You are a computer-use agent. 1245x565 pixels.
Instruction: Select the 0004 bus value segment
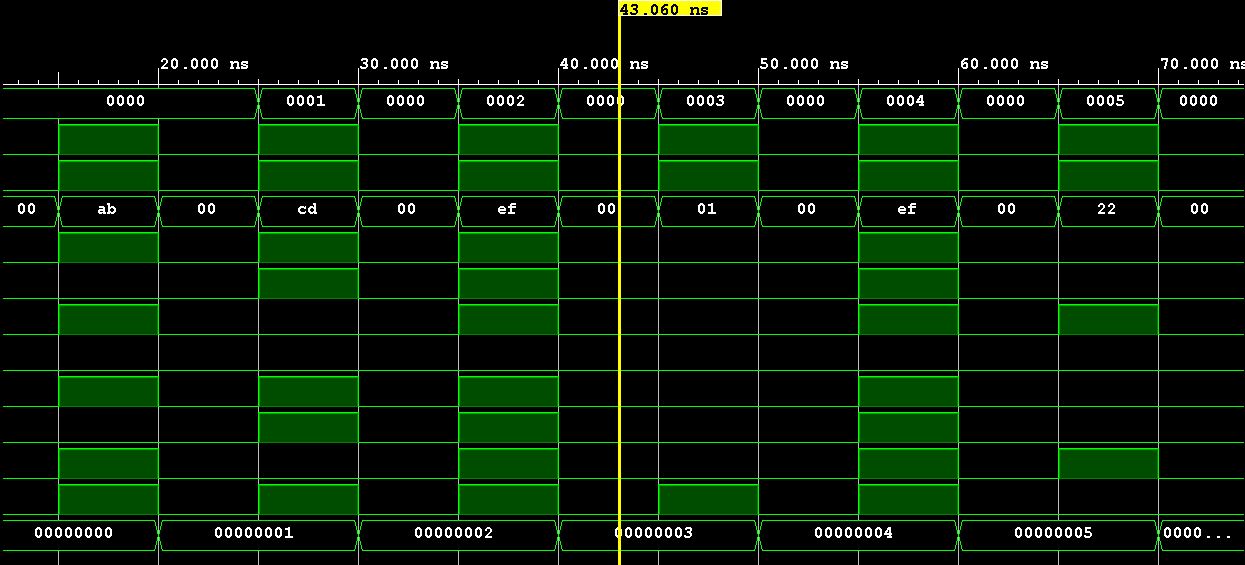[907, 101]
